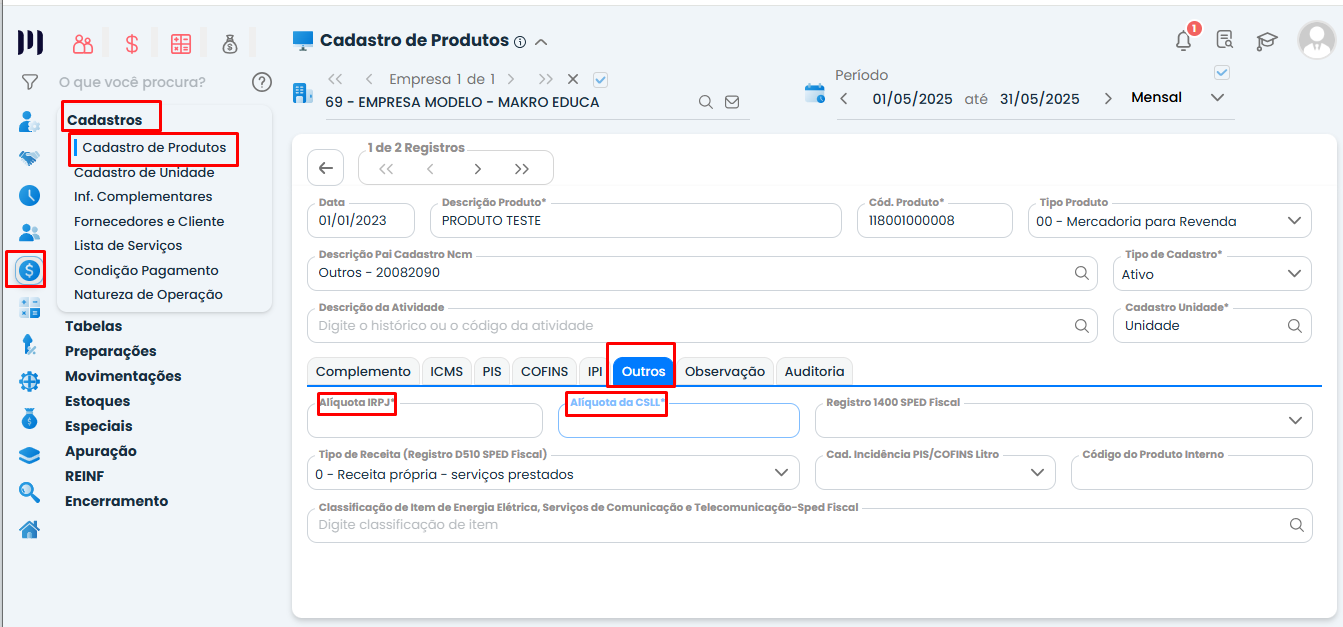This screenshot has height=627, width=1343.
Task: Click the calendar icon beside Período
Action: click(x=815, y=94)
